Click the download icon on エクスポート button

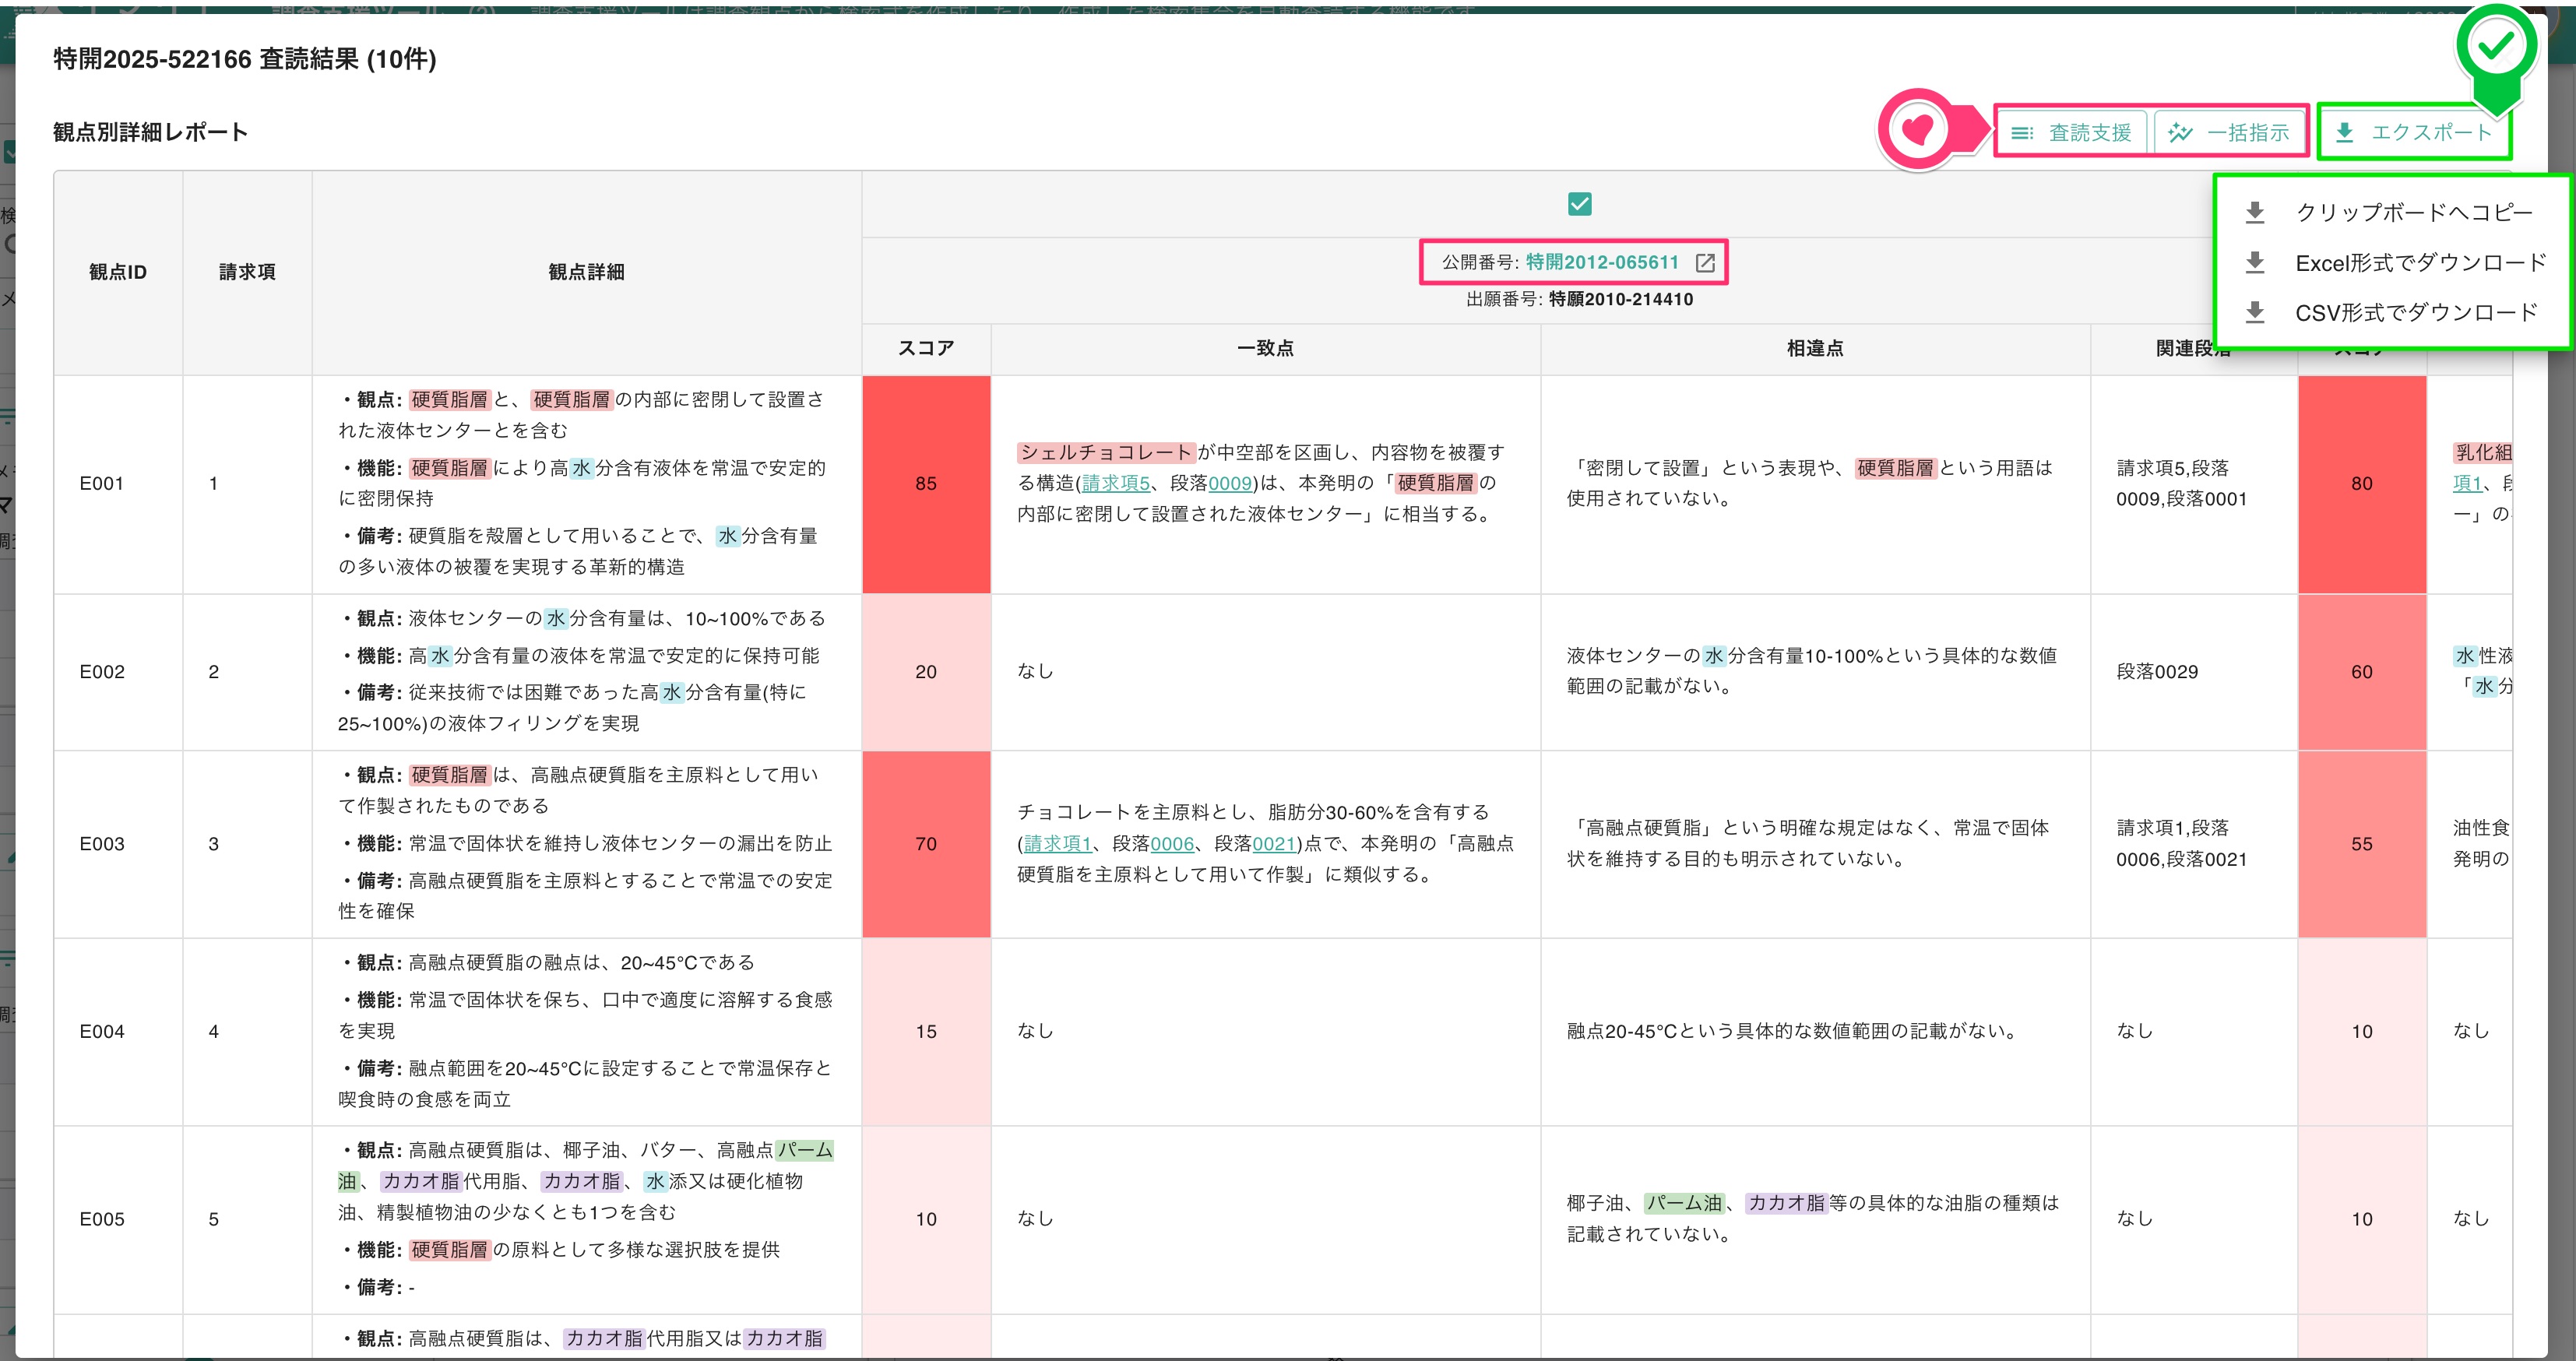pyautogui.click(x=2344, y=132)
